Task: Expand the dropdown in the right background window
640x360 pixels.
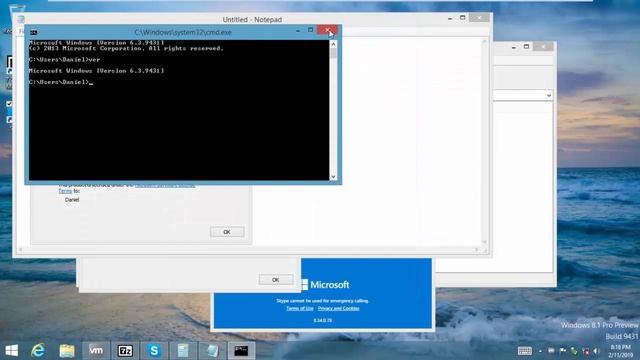Action: (x=549, y=96)
